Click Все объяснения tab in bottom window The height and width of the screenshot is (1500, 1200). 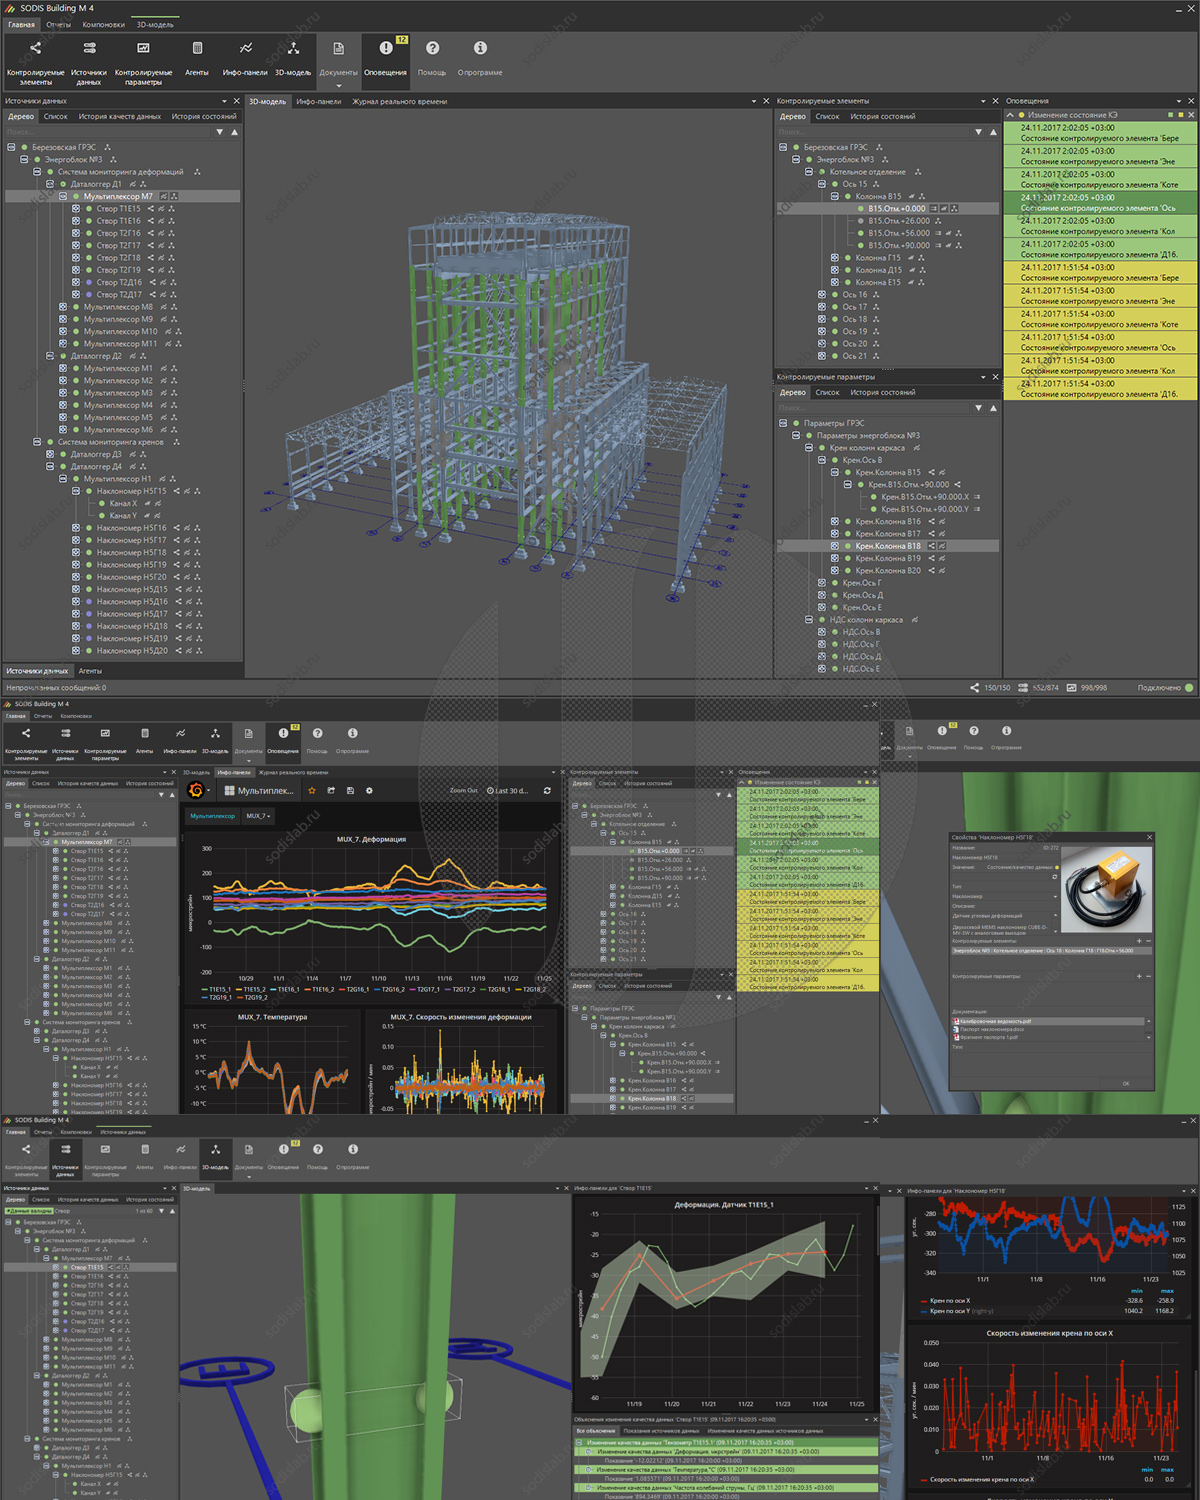click(x=594, y=1431)
